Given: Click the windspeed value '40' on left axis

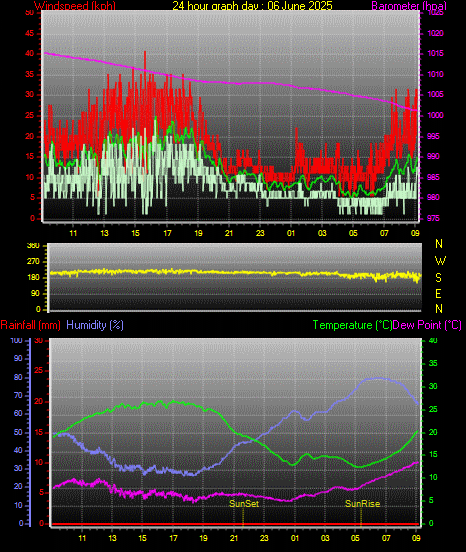Looking at the screenshot, I should pyautogui.click(x=30, y=54).
